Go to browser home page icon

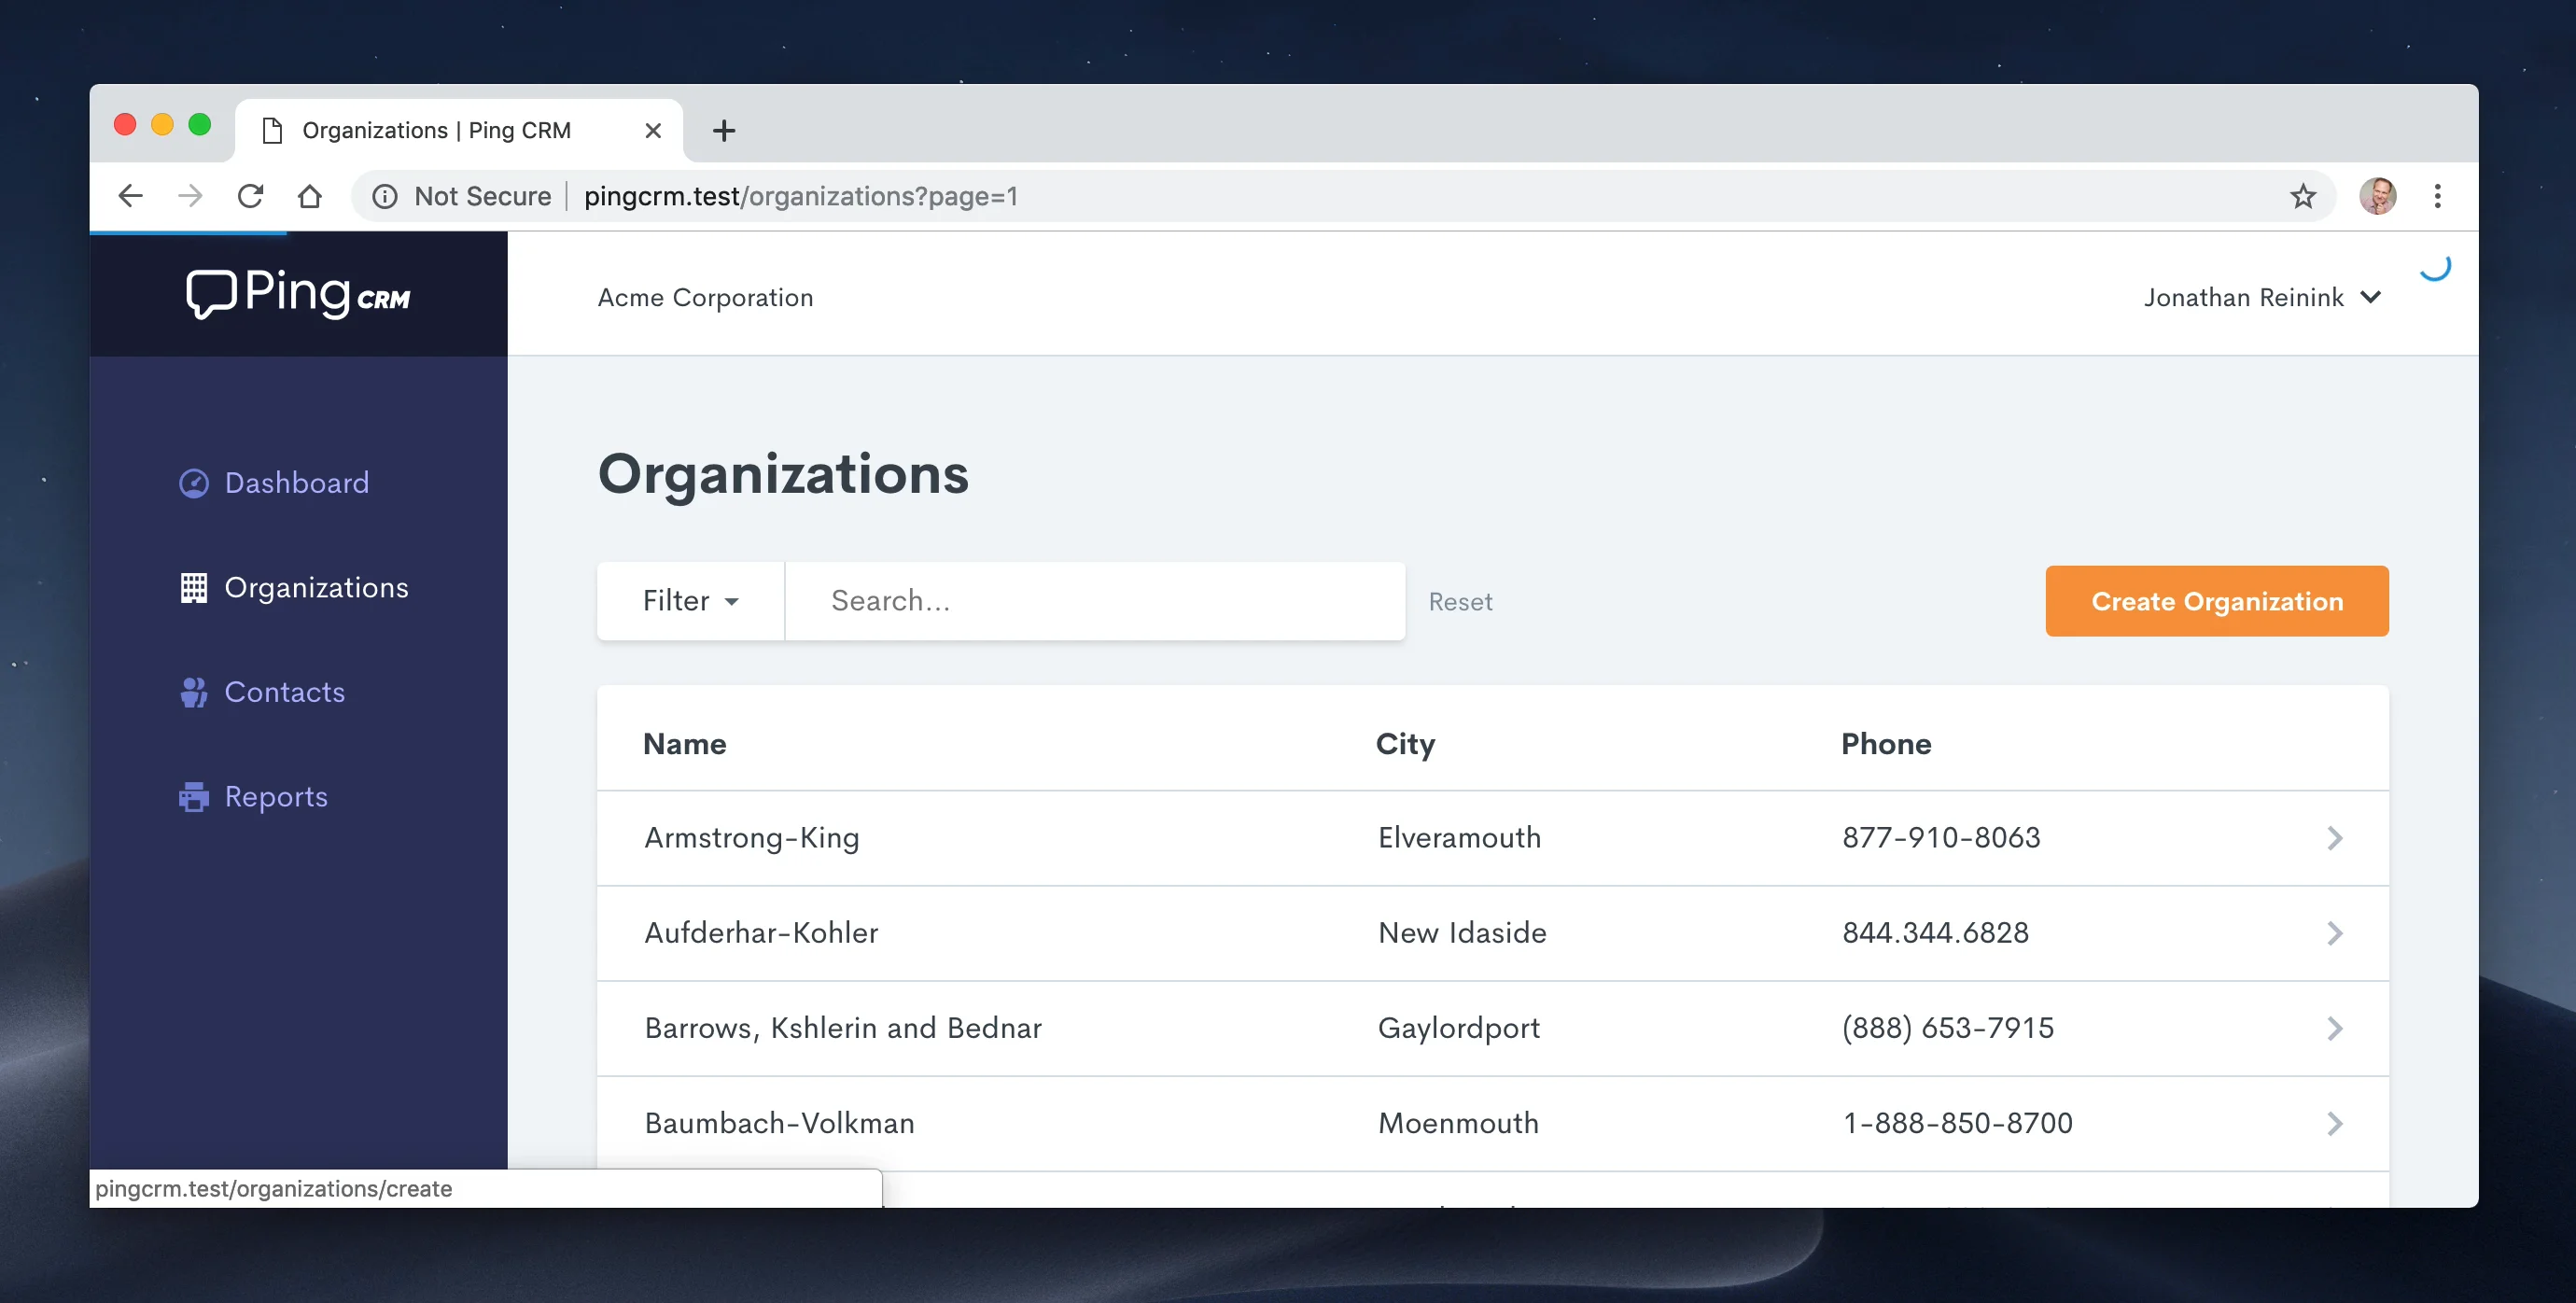pyautogui.click(x=310, y=196)
